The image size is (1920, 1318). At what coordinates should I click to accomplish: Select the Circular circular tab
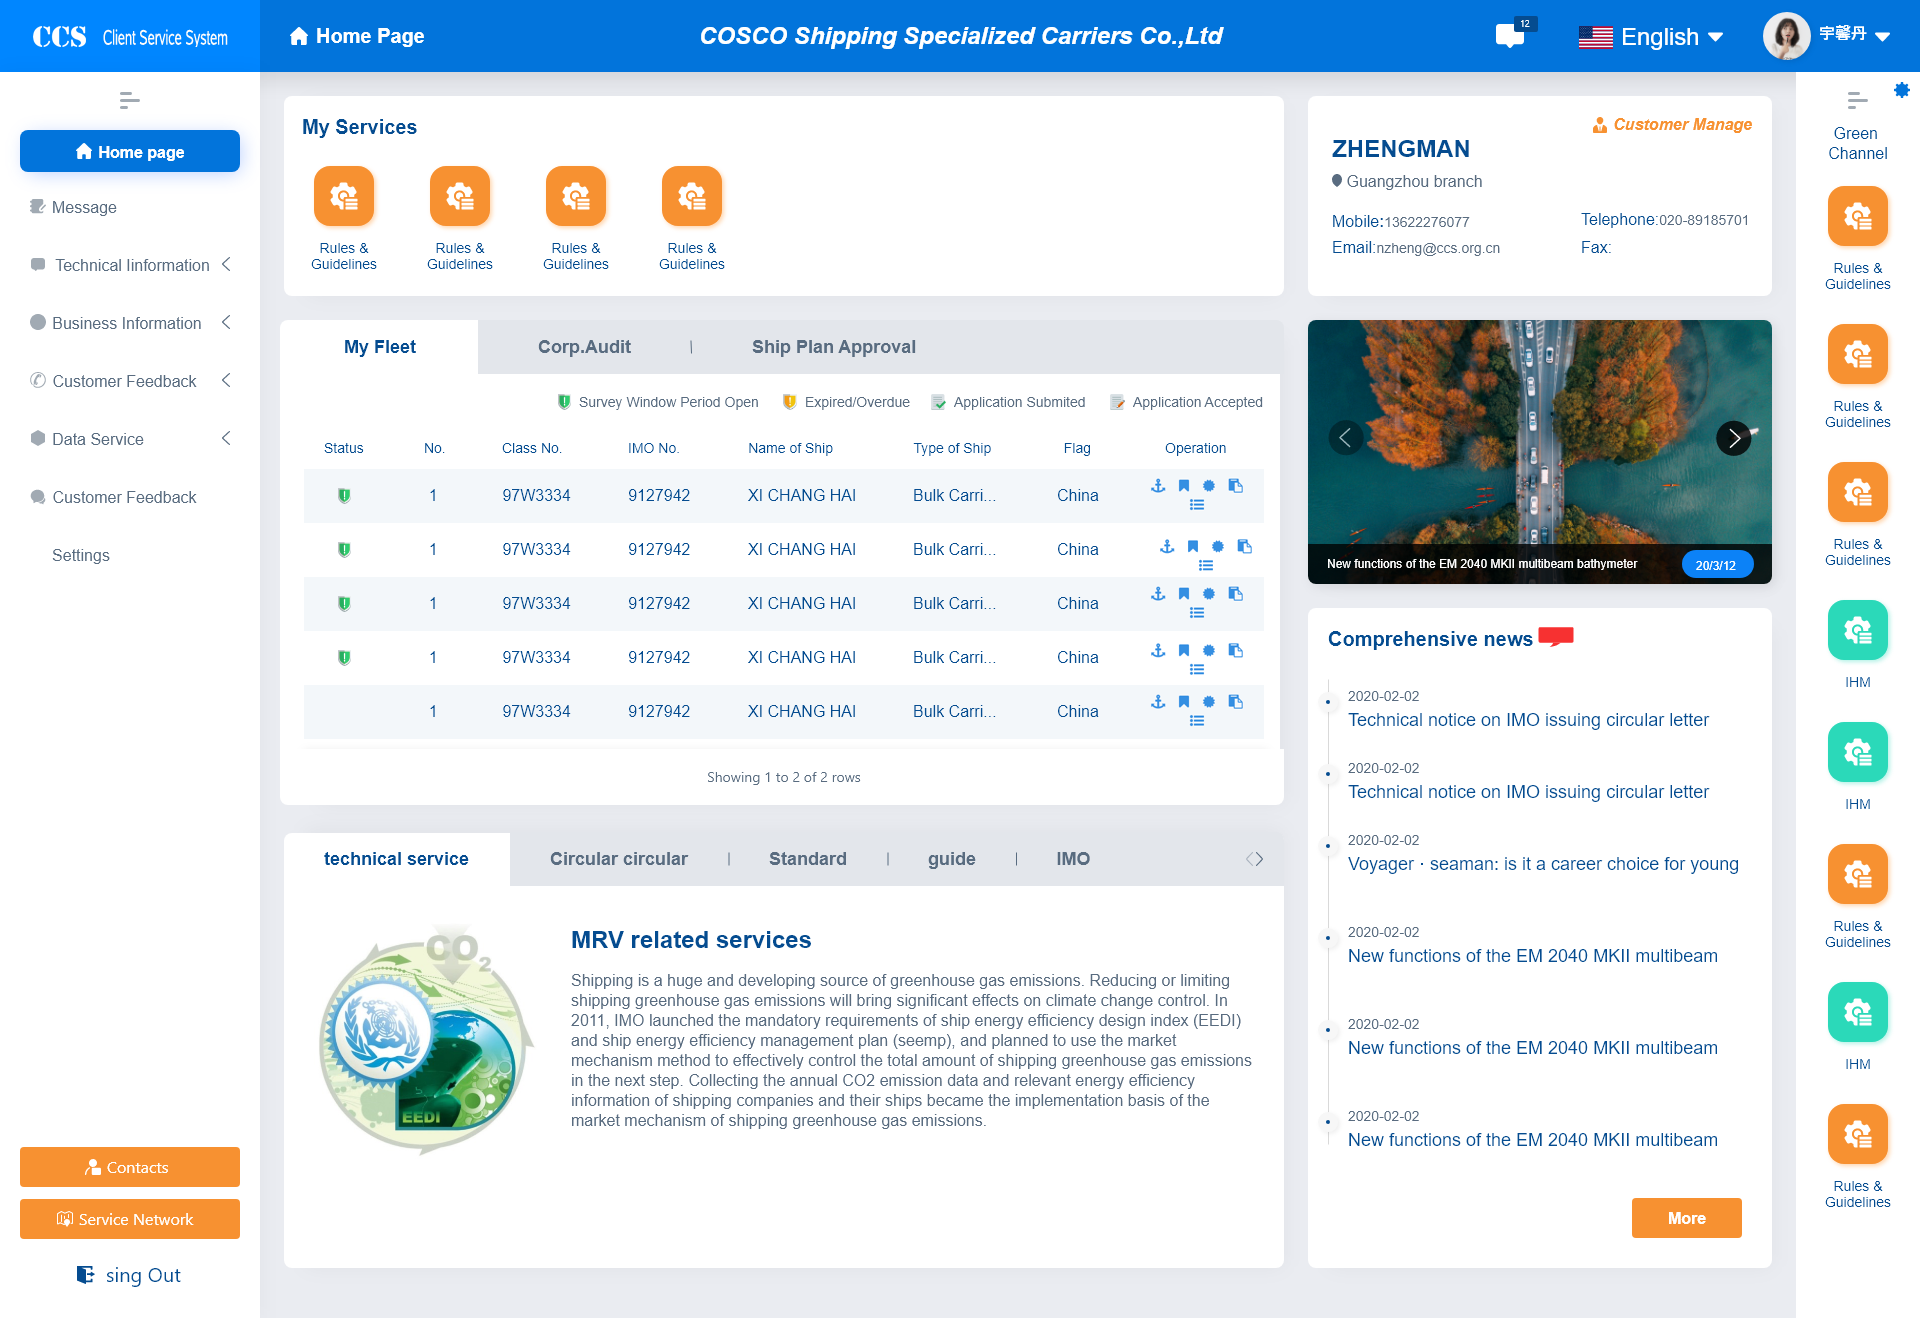click(x=618, y=859)
